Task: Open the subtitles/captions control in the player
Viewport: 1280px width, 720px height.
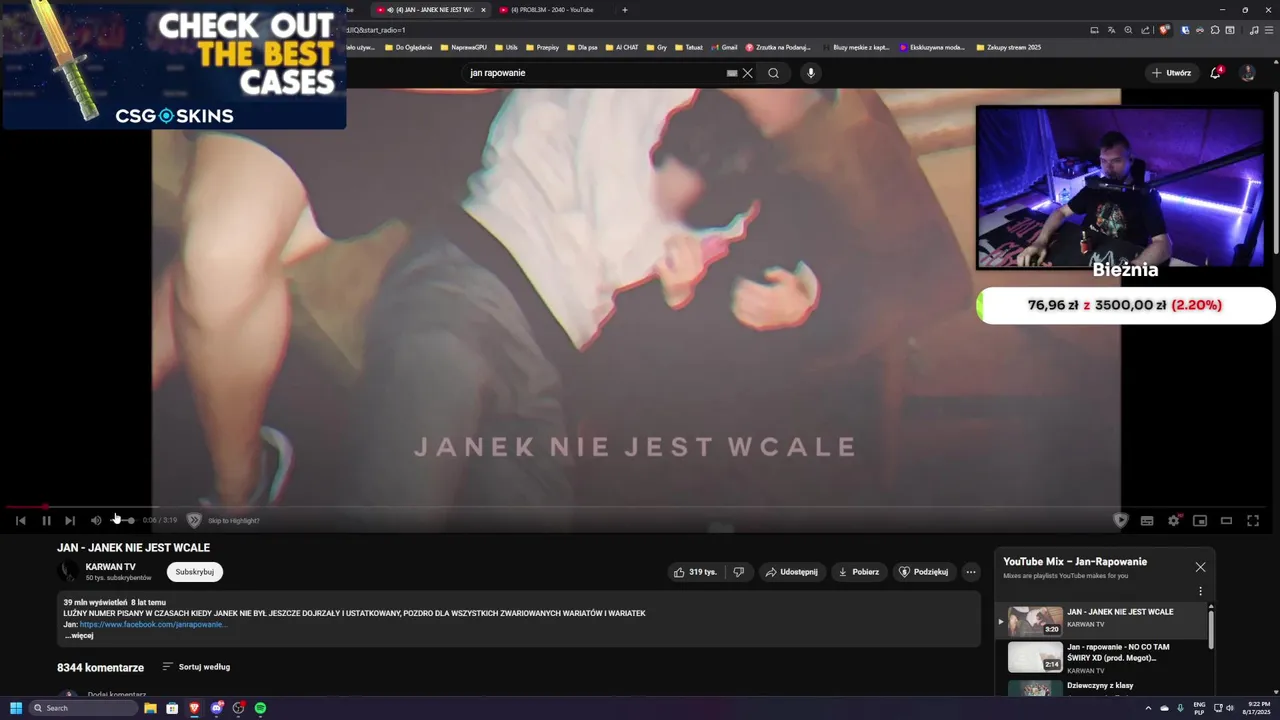Action: click(1147, 520)
